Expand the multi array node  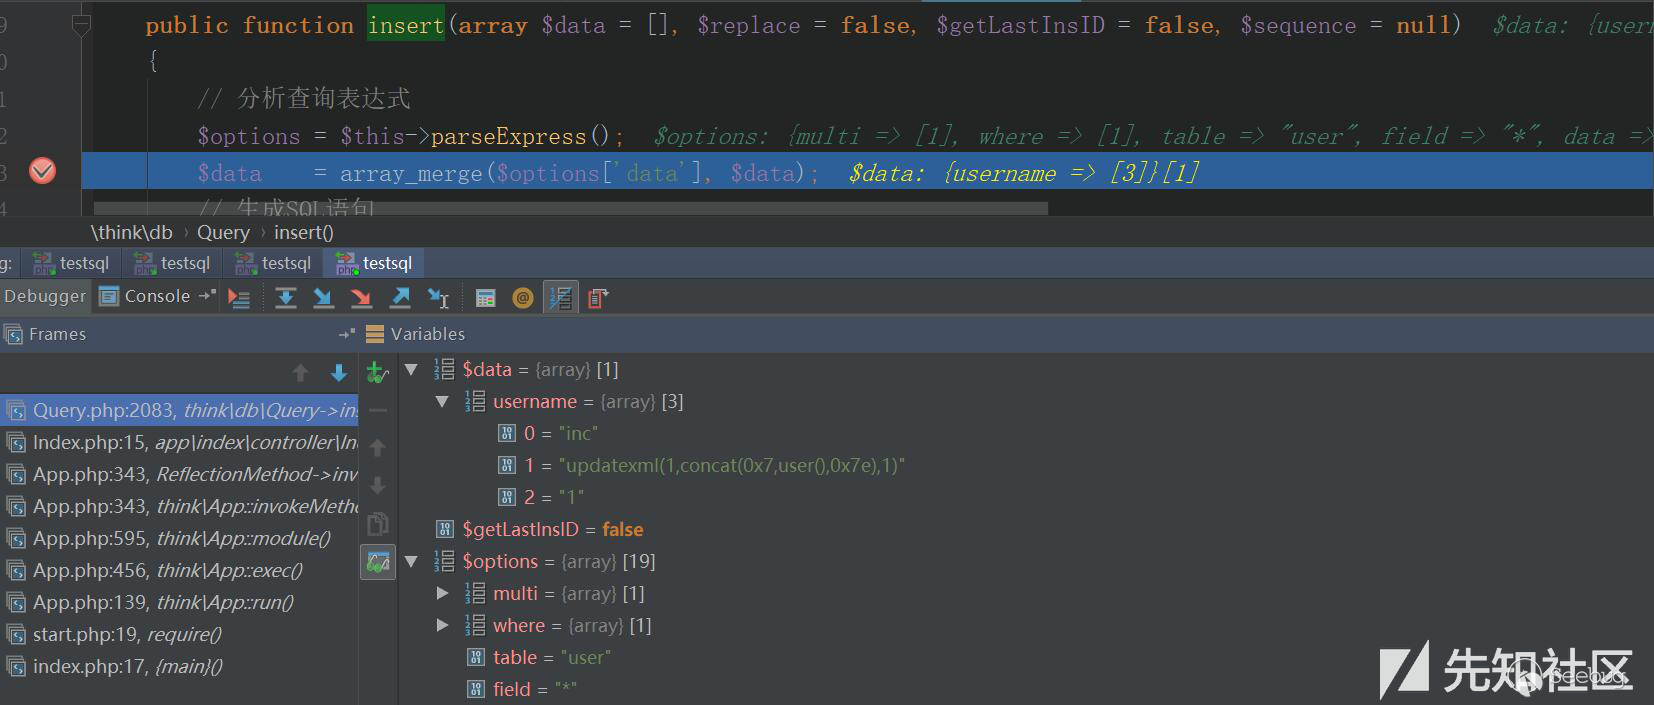442,594
